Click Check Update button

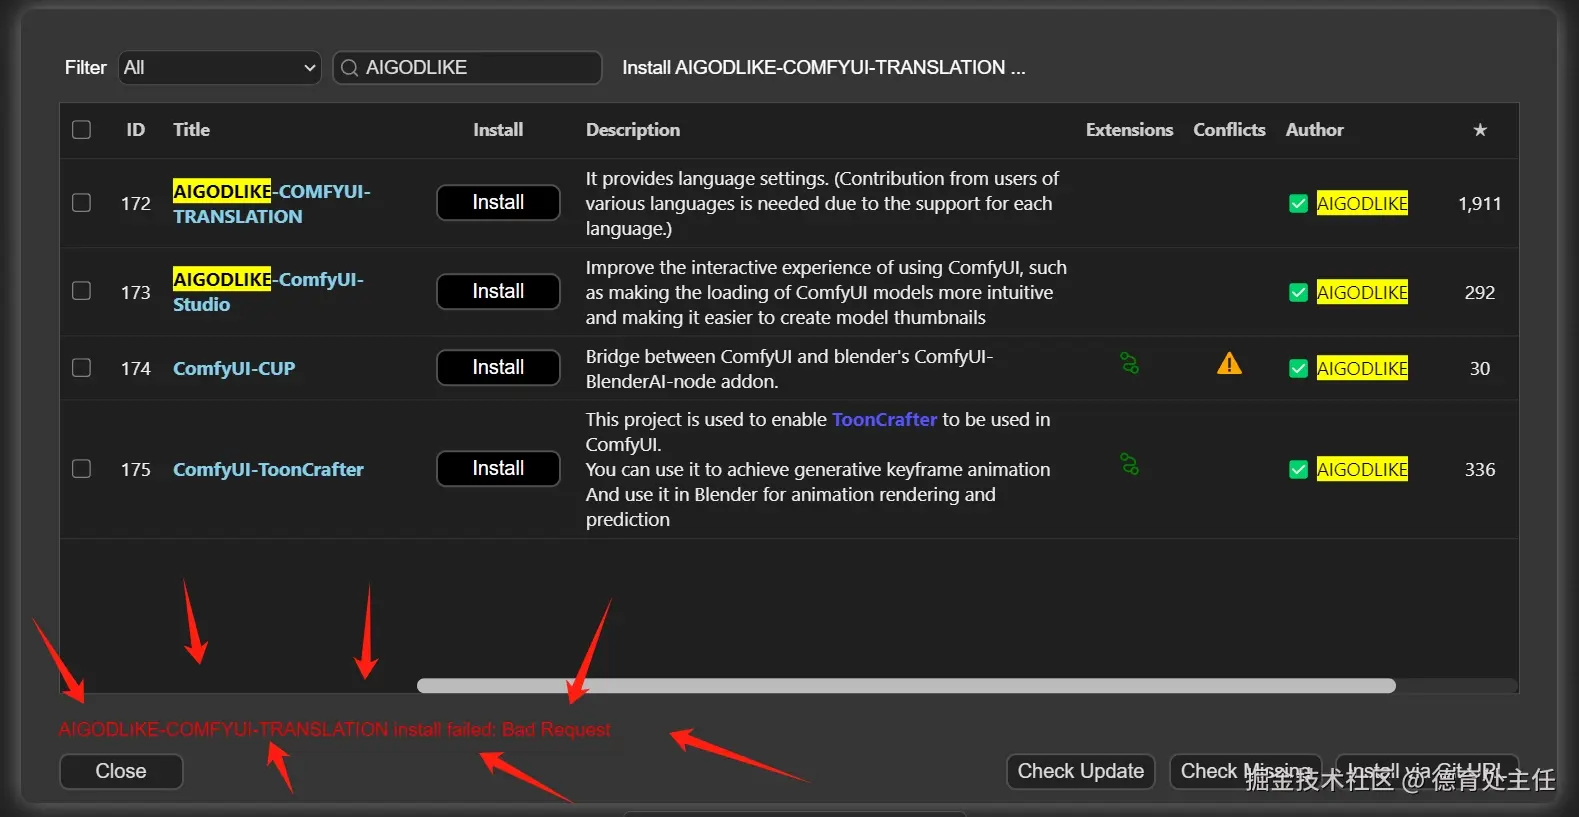[1080, 771]
